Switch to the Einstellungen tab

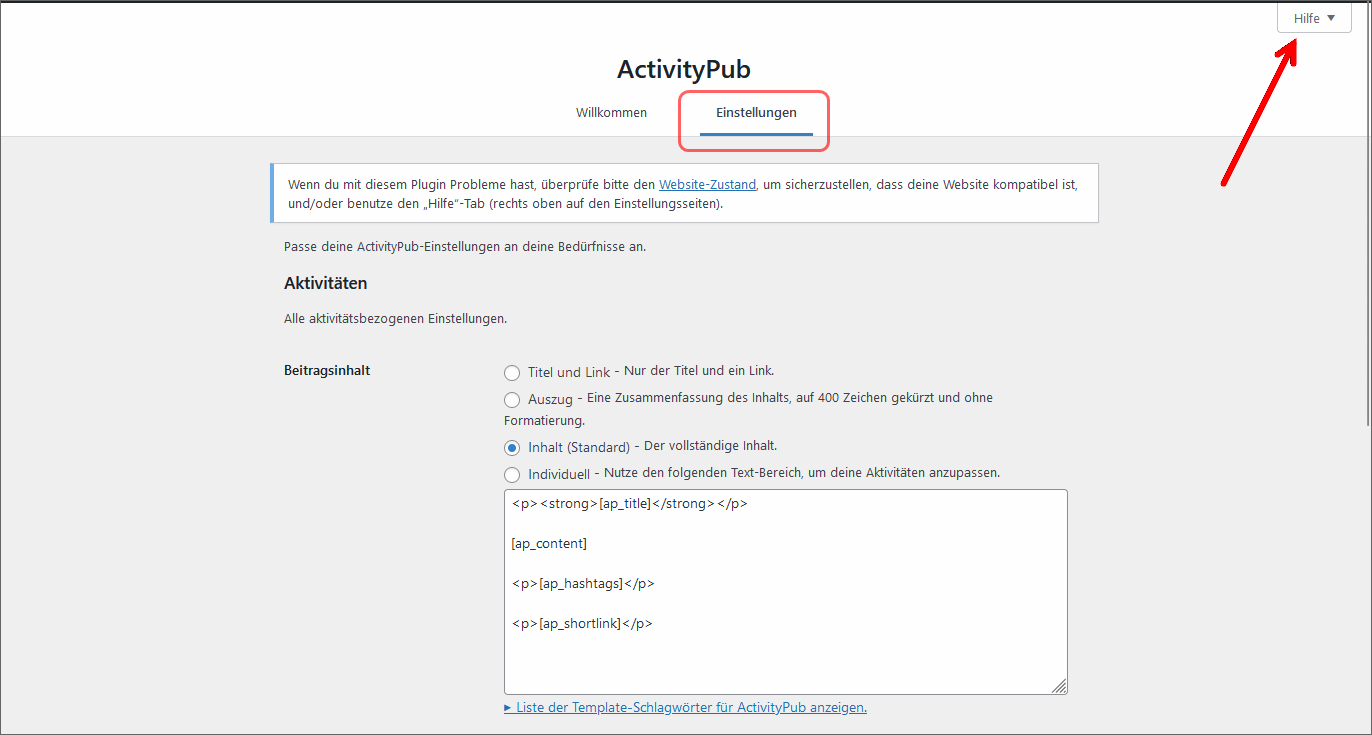click(x=756, y=112)
